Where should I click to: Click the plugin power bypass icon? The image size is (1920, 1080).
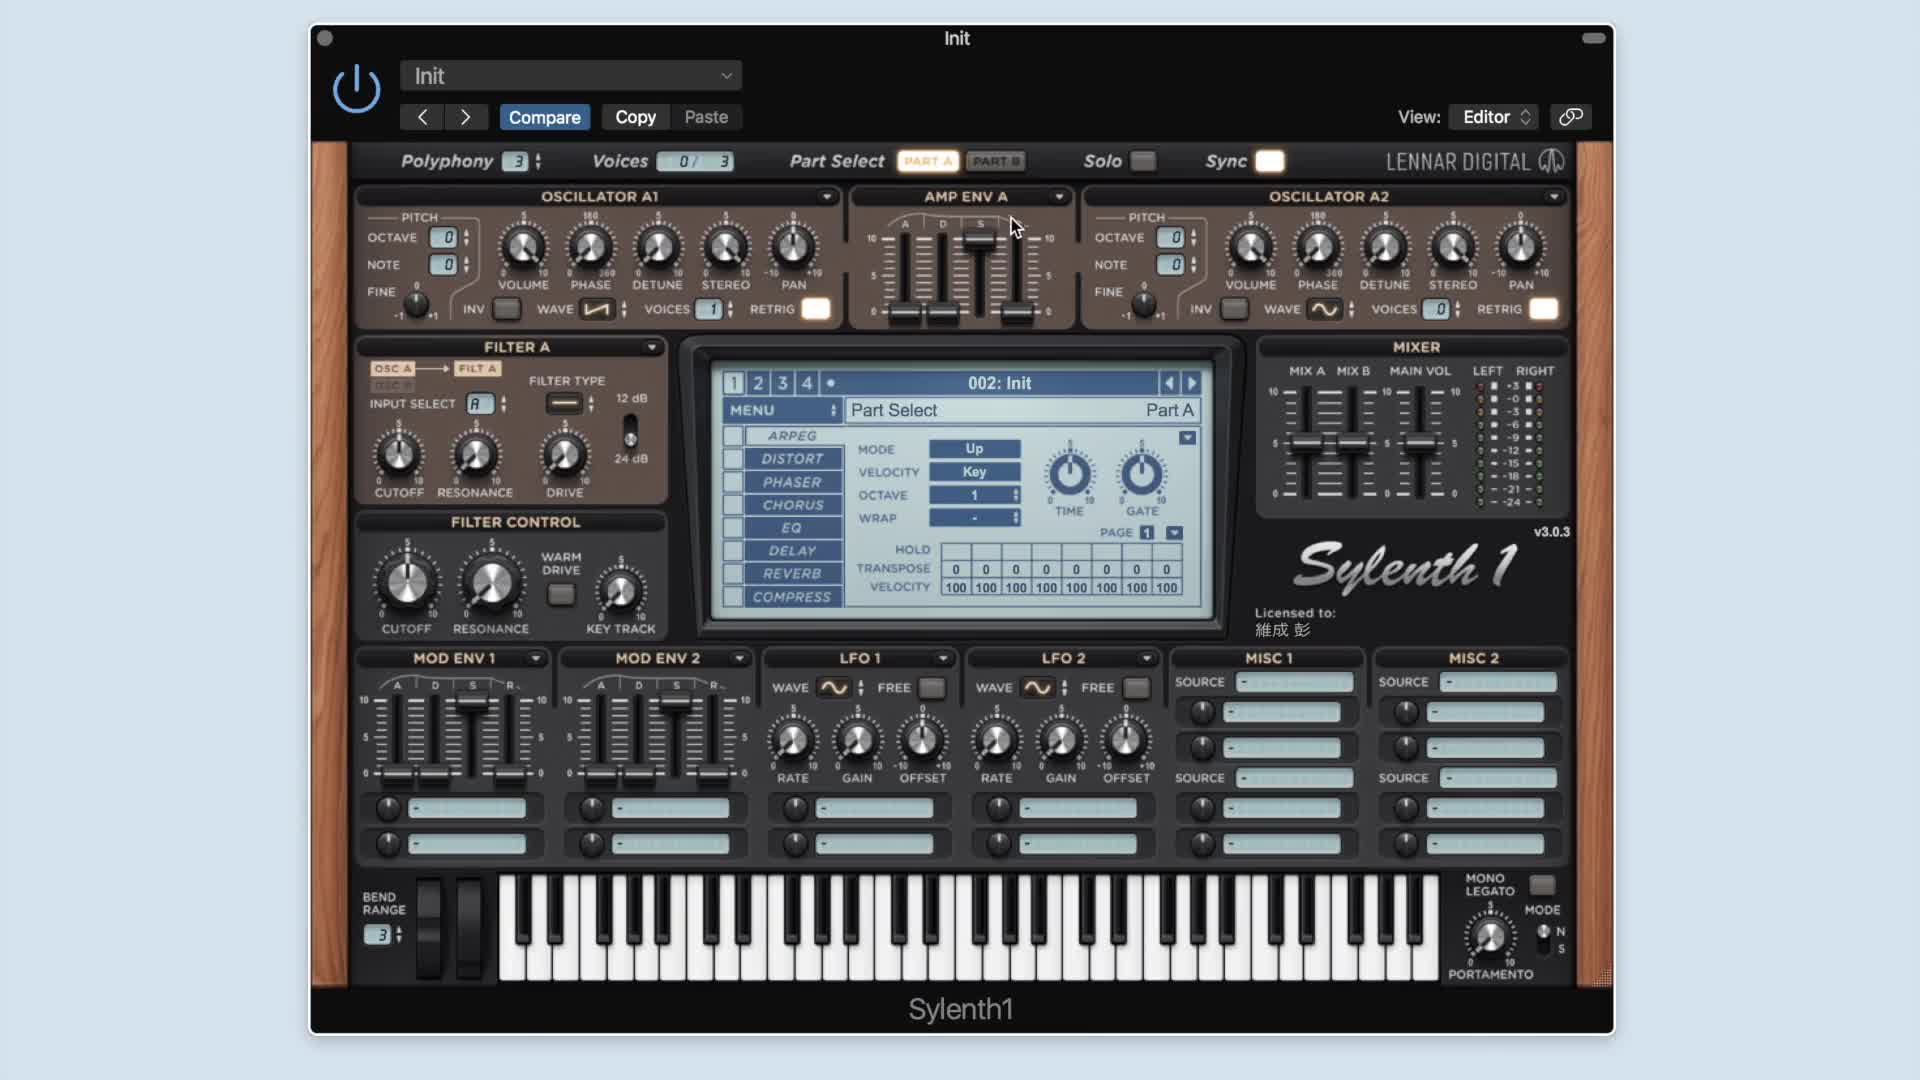[356, 90]
